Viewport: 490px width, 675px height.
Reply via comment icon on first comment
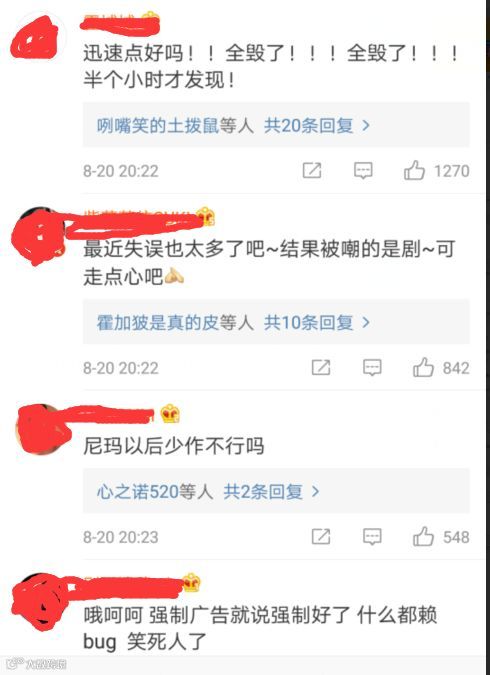click(x=363, y=170)
